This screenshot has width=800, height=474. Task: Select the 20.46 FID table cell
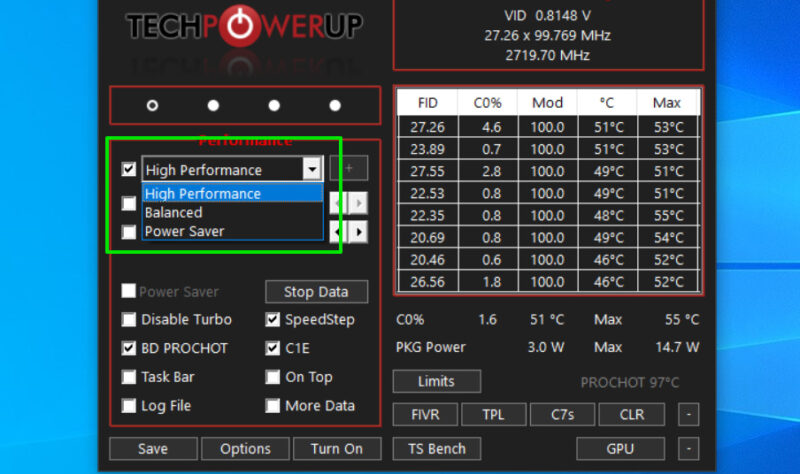[x=428, y=260]
